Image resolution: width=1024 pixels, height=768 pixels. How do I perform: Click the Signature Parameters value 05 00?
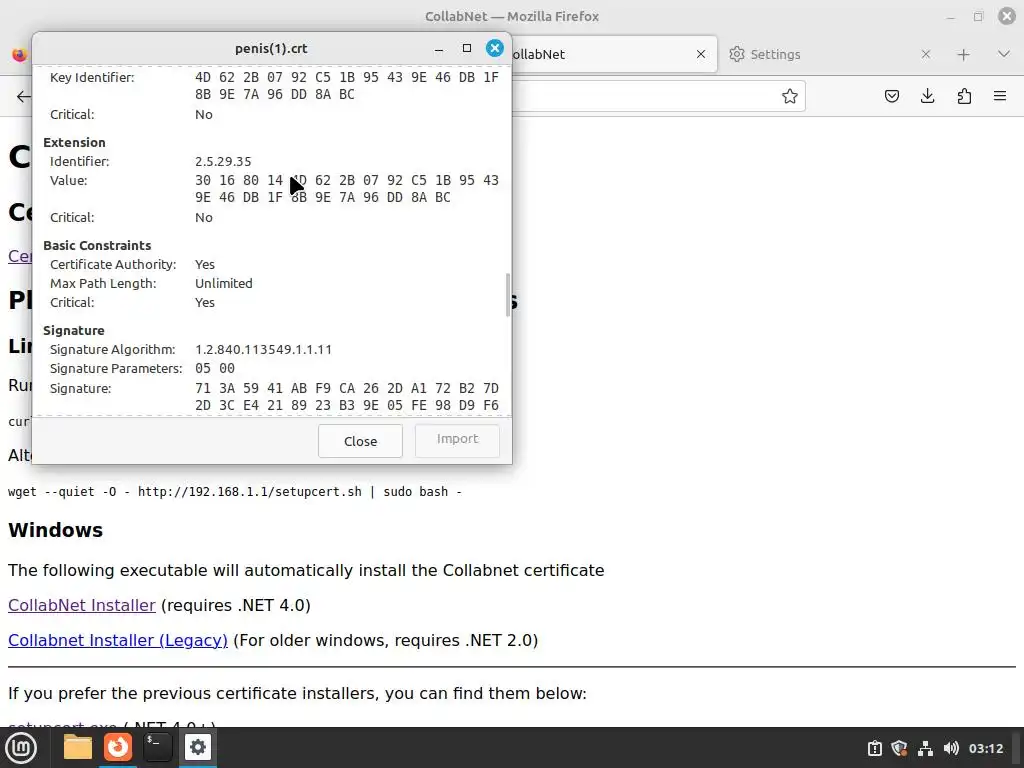pyautogui.click(x=215, y=368)
